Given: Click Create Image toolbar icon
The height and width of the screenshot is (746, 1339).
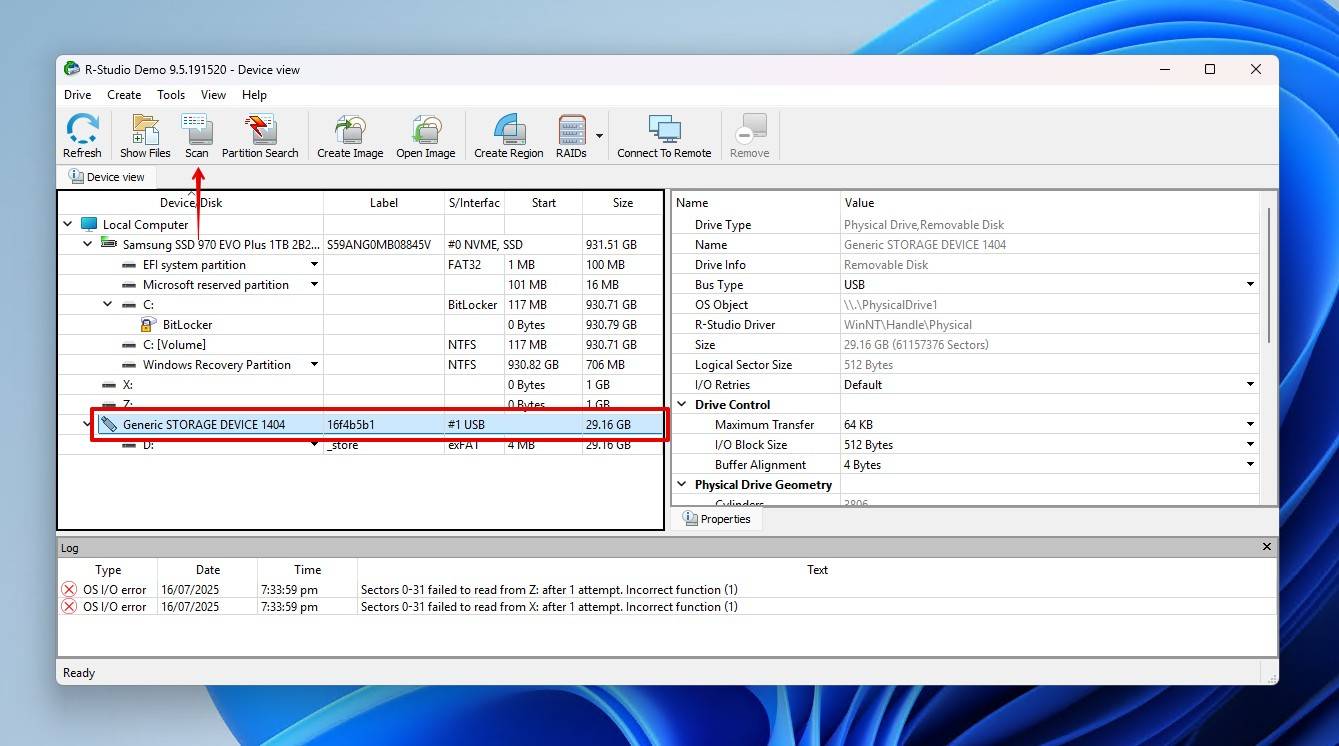Looking at the screenshot, I should click(350, 136).
